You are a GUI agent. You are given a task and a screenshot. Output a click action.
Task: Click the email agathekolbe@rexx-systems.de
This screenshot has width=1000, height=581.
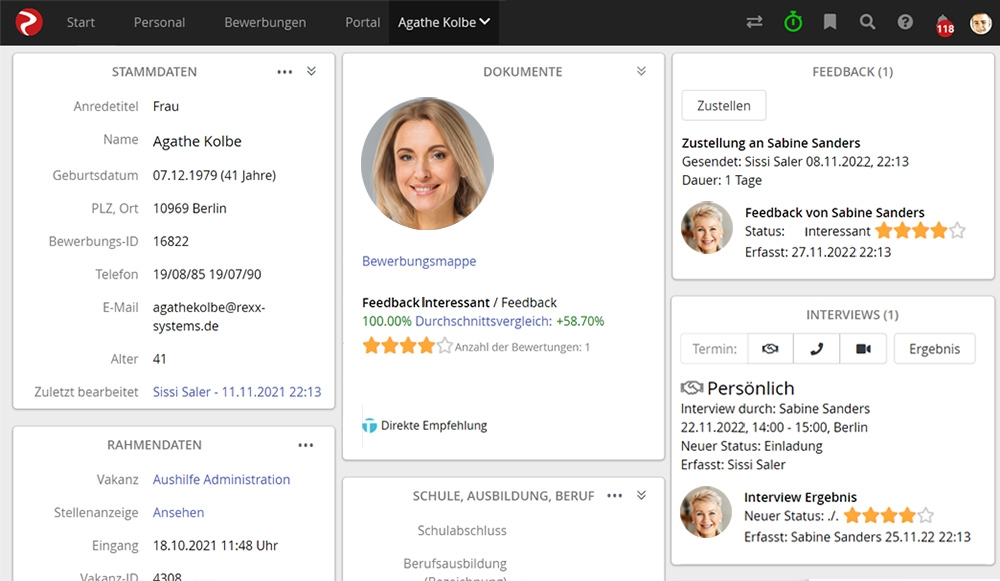pos(209,316)
